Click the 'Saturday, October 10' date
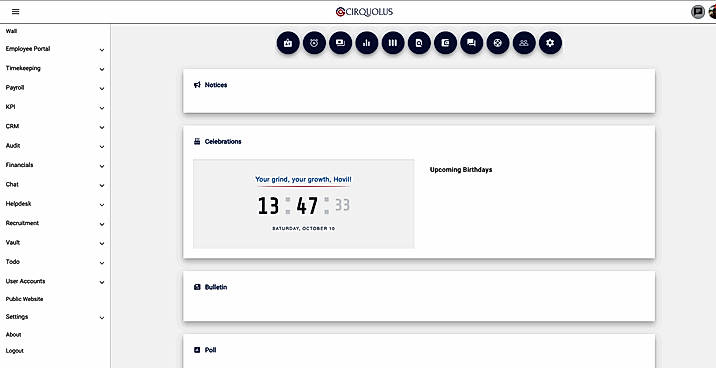 pos(304,228)
